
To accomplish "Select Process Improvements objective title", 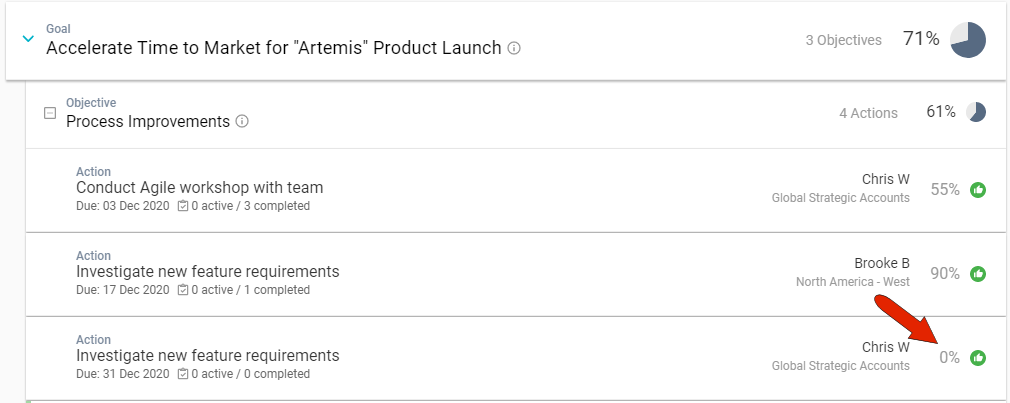I will pos(147,121).
